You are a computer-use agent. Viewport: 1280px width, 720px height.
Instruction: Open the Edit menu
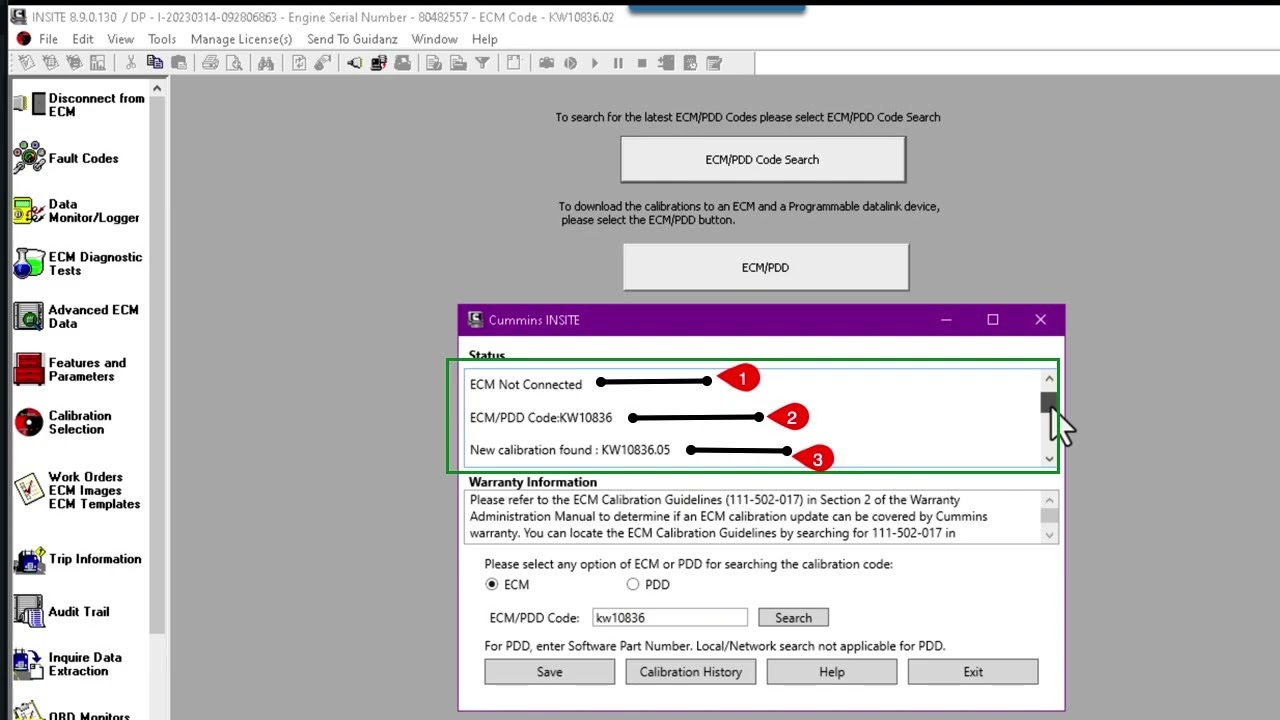[83, 39]
